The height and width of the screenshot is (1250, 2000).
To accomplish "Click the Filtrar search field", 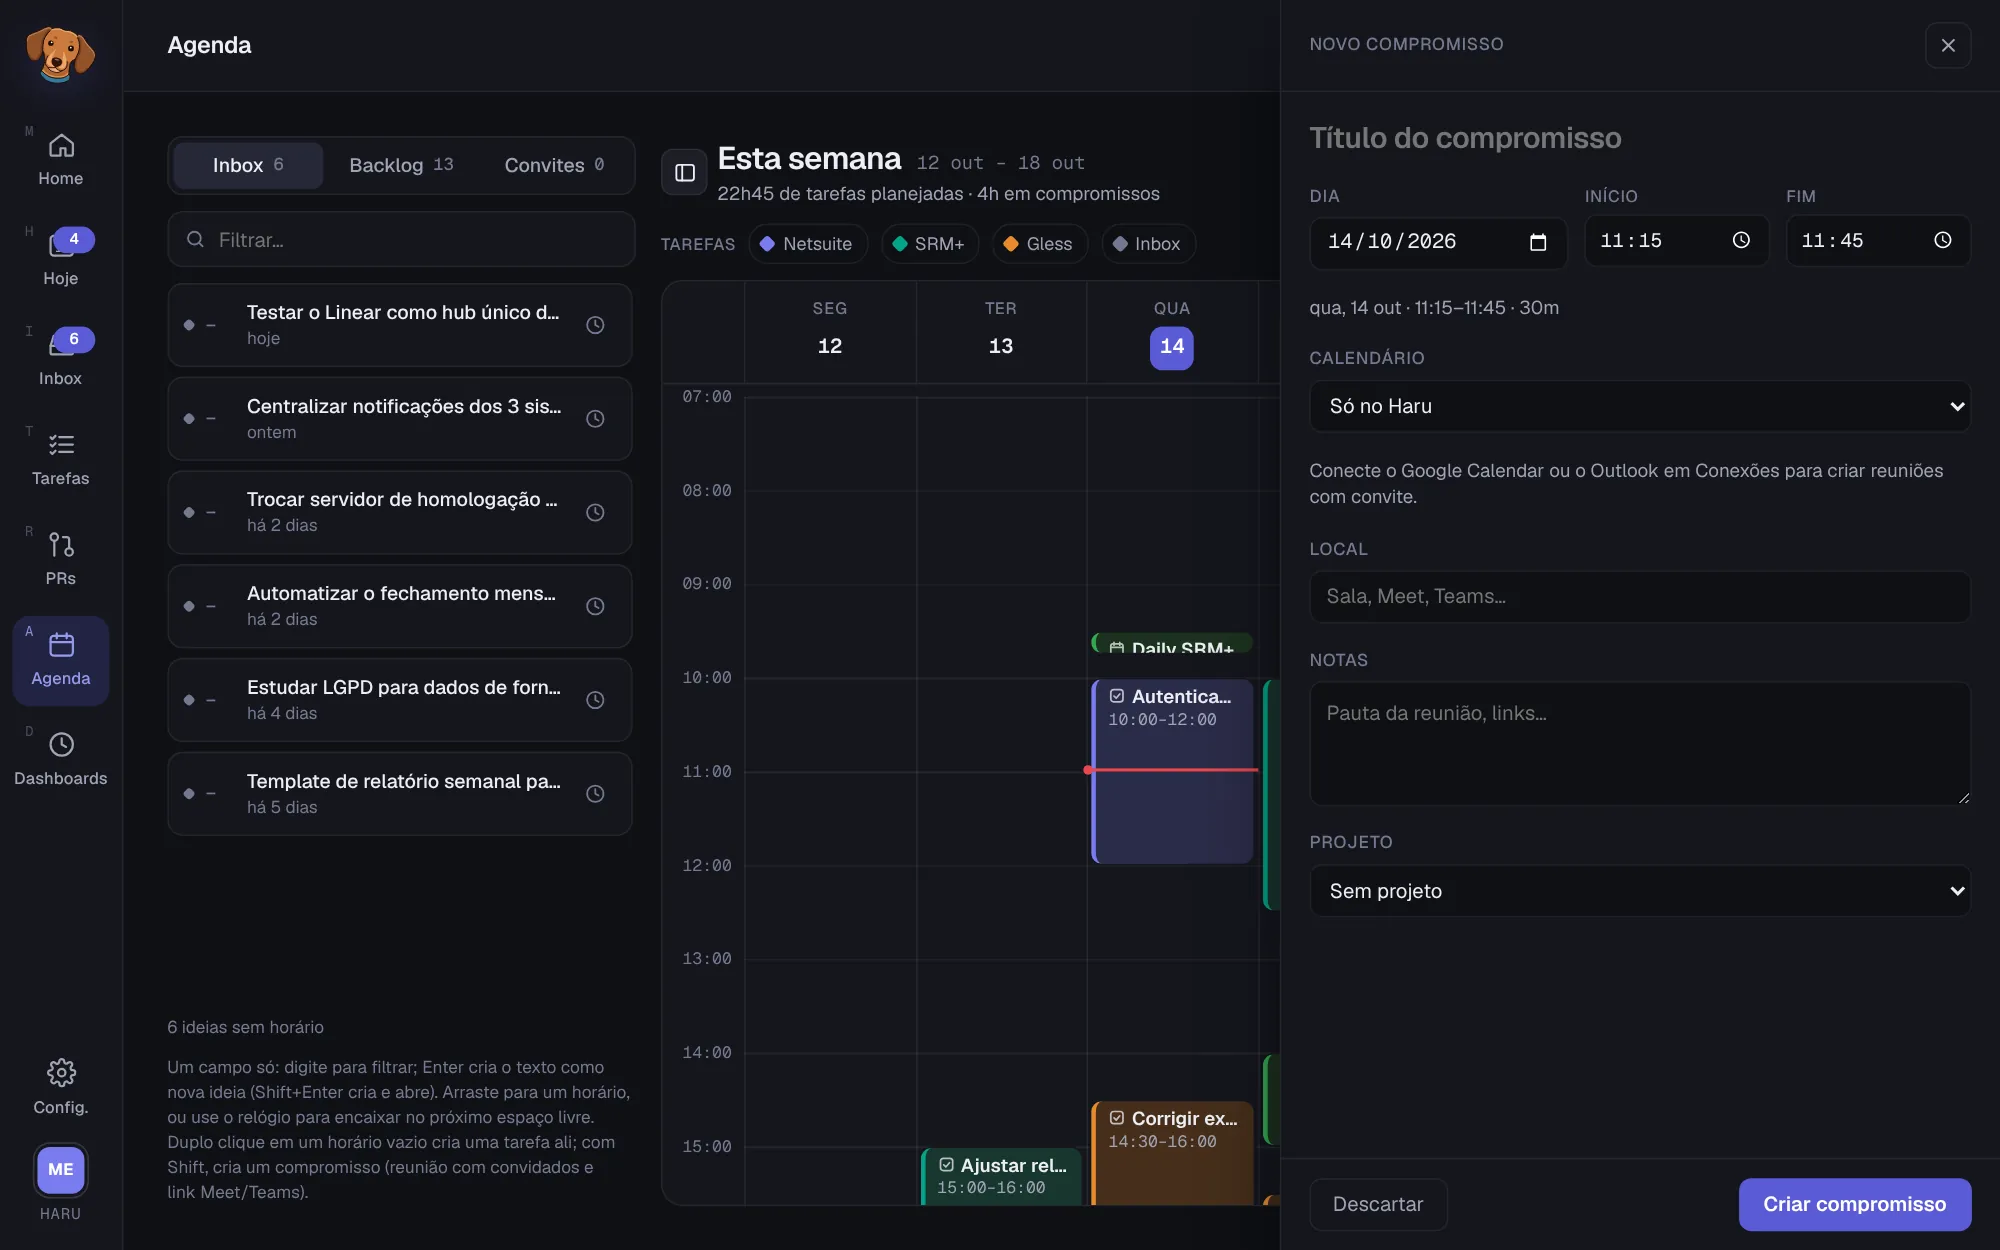I will (401, 240).
